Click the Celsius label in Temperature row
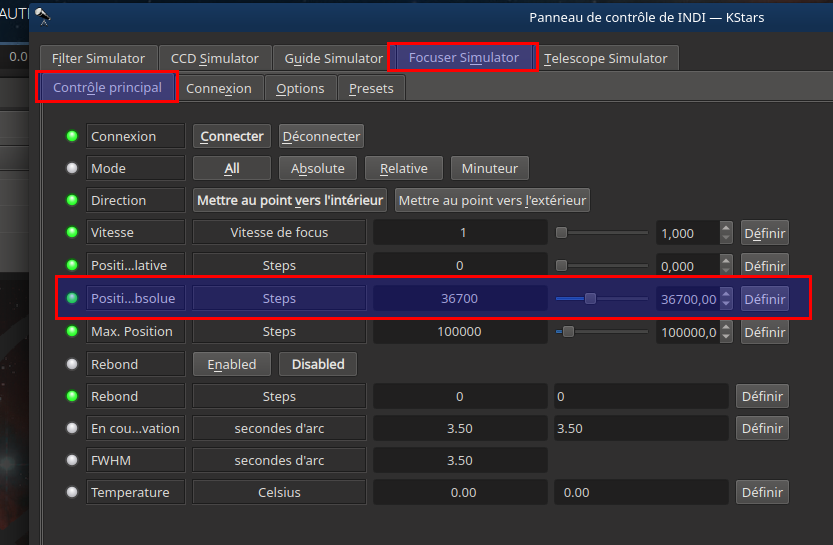Screen dimensions: 833x545 (279, 492)
